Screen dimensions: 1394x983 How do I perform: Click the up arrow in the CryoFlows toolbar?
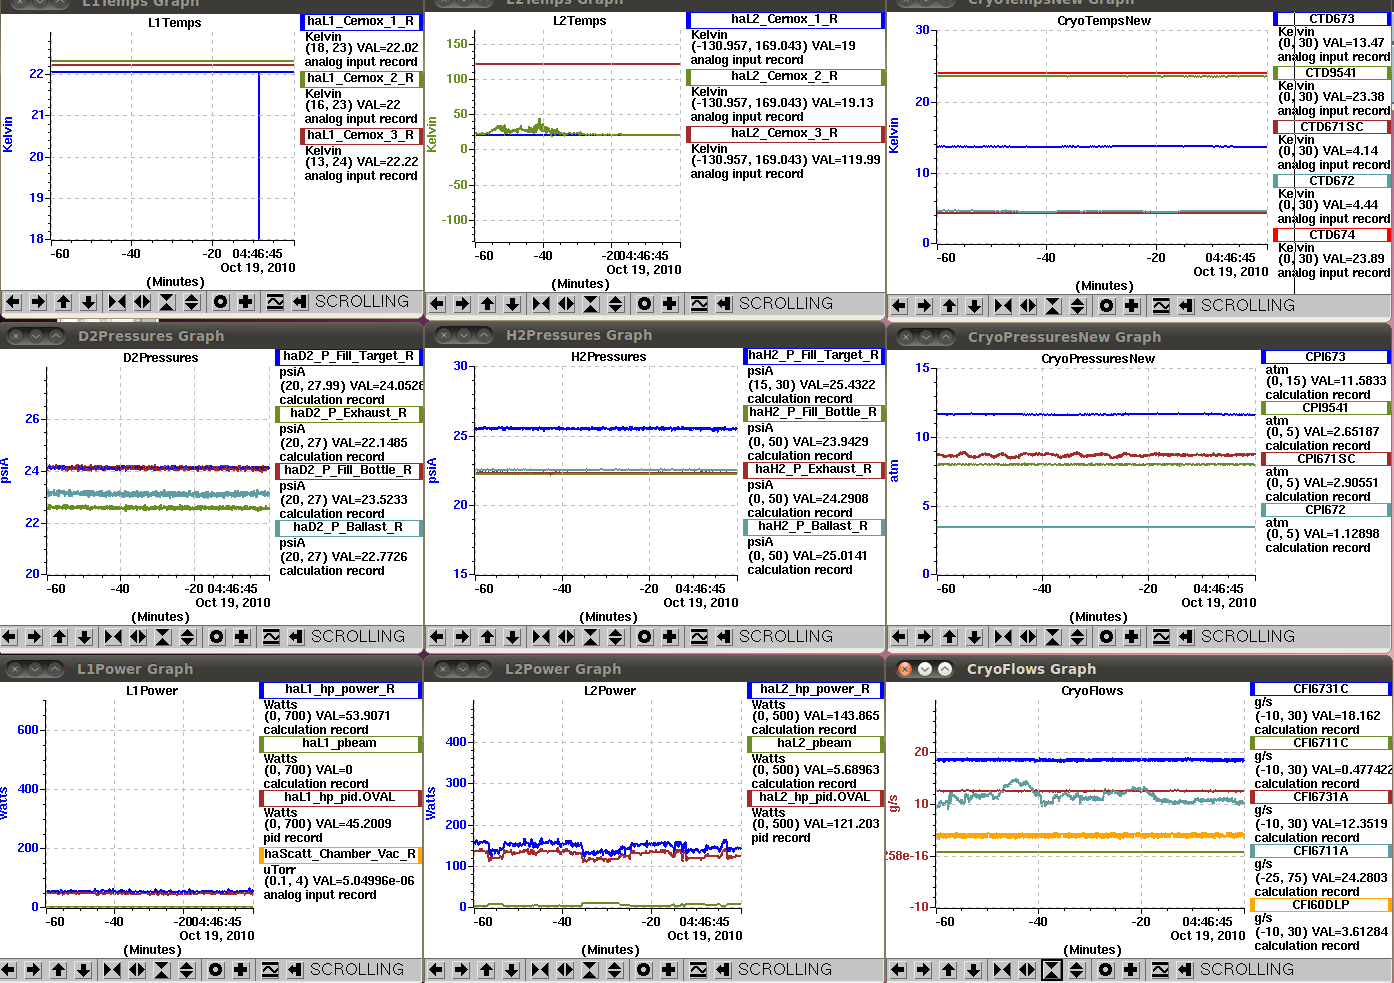(948, 970)
